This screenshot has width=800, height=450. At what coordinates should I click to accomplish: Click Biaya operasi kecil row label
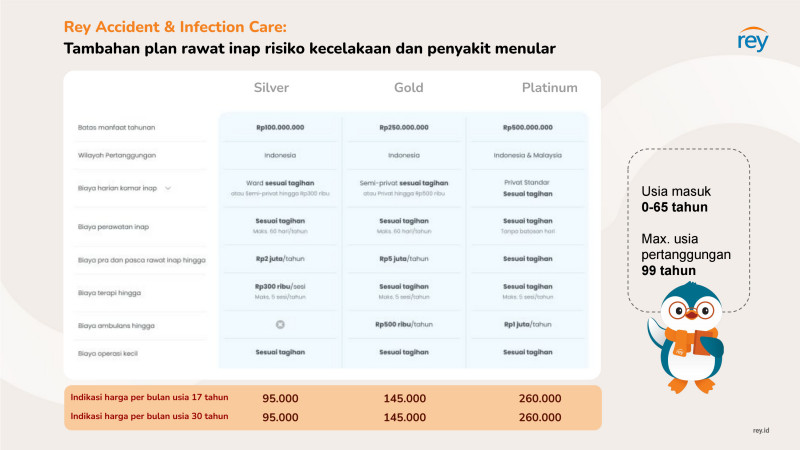pos(108,354)
